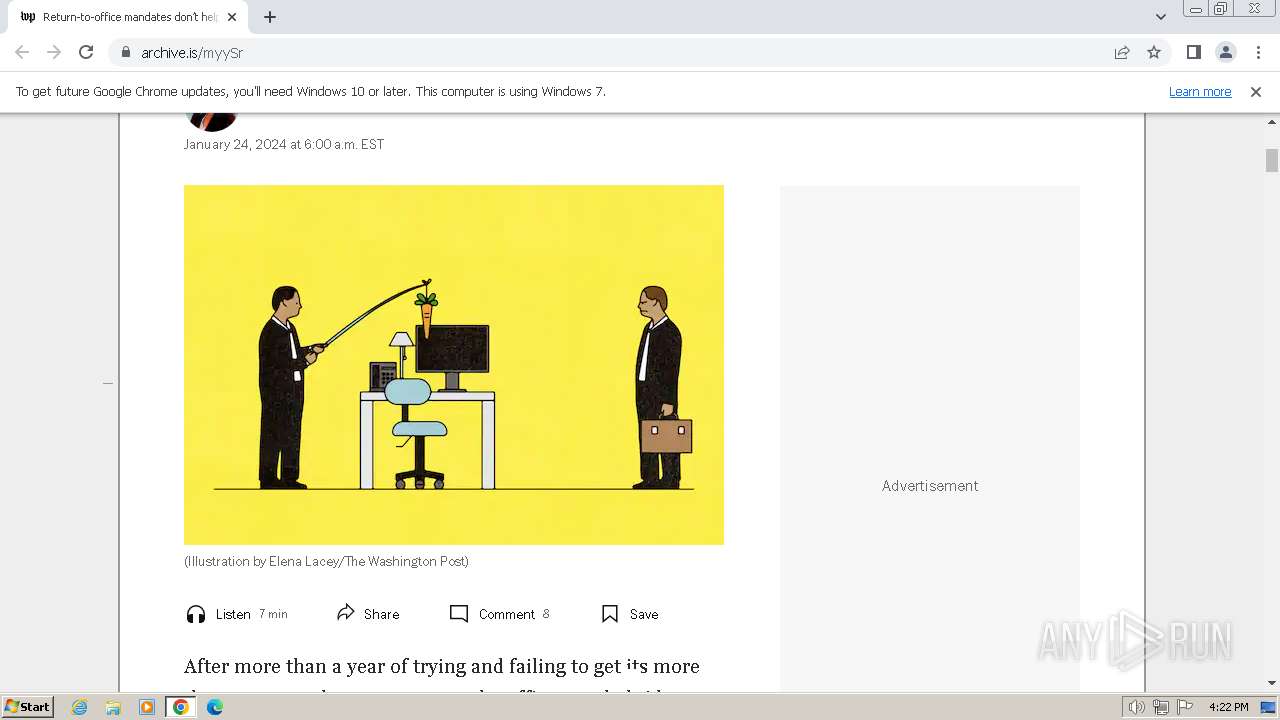Reload the page with the refresh icon
The height and width of the screenshot is (720, 1280).
point(86,52)
